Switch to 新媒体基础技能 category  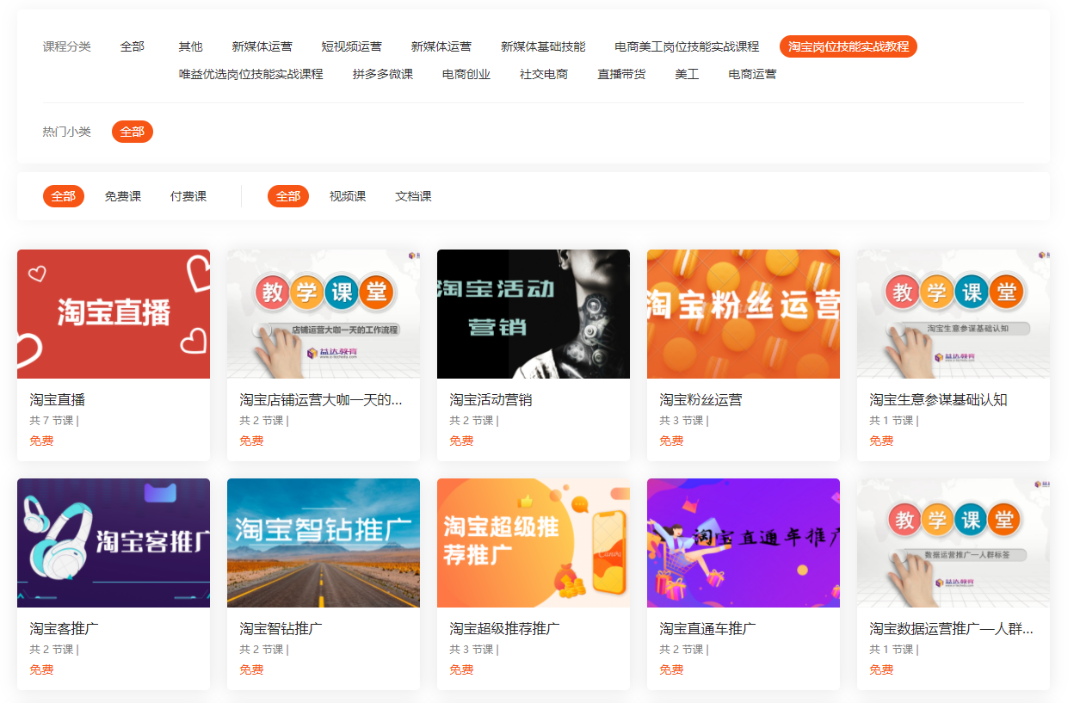(543, 47)
